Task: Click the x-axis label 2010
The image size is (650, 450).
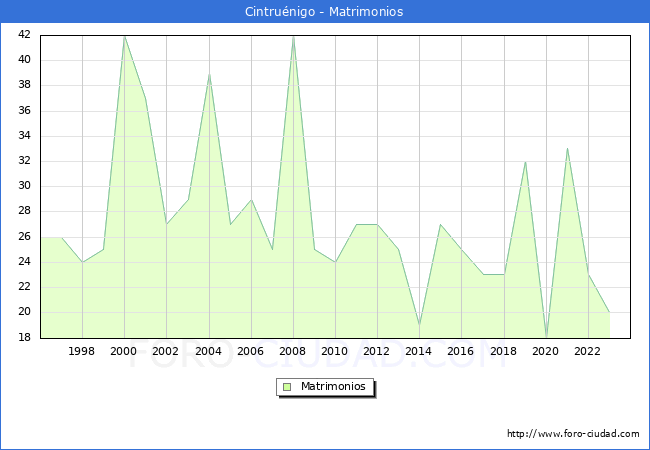Action: coord(335,351)
